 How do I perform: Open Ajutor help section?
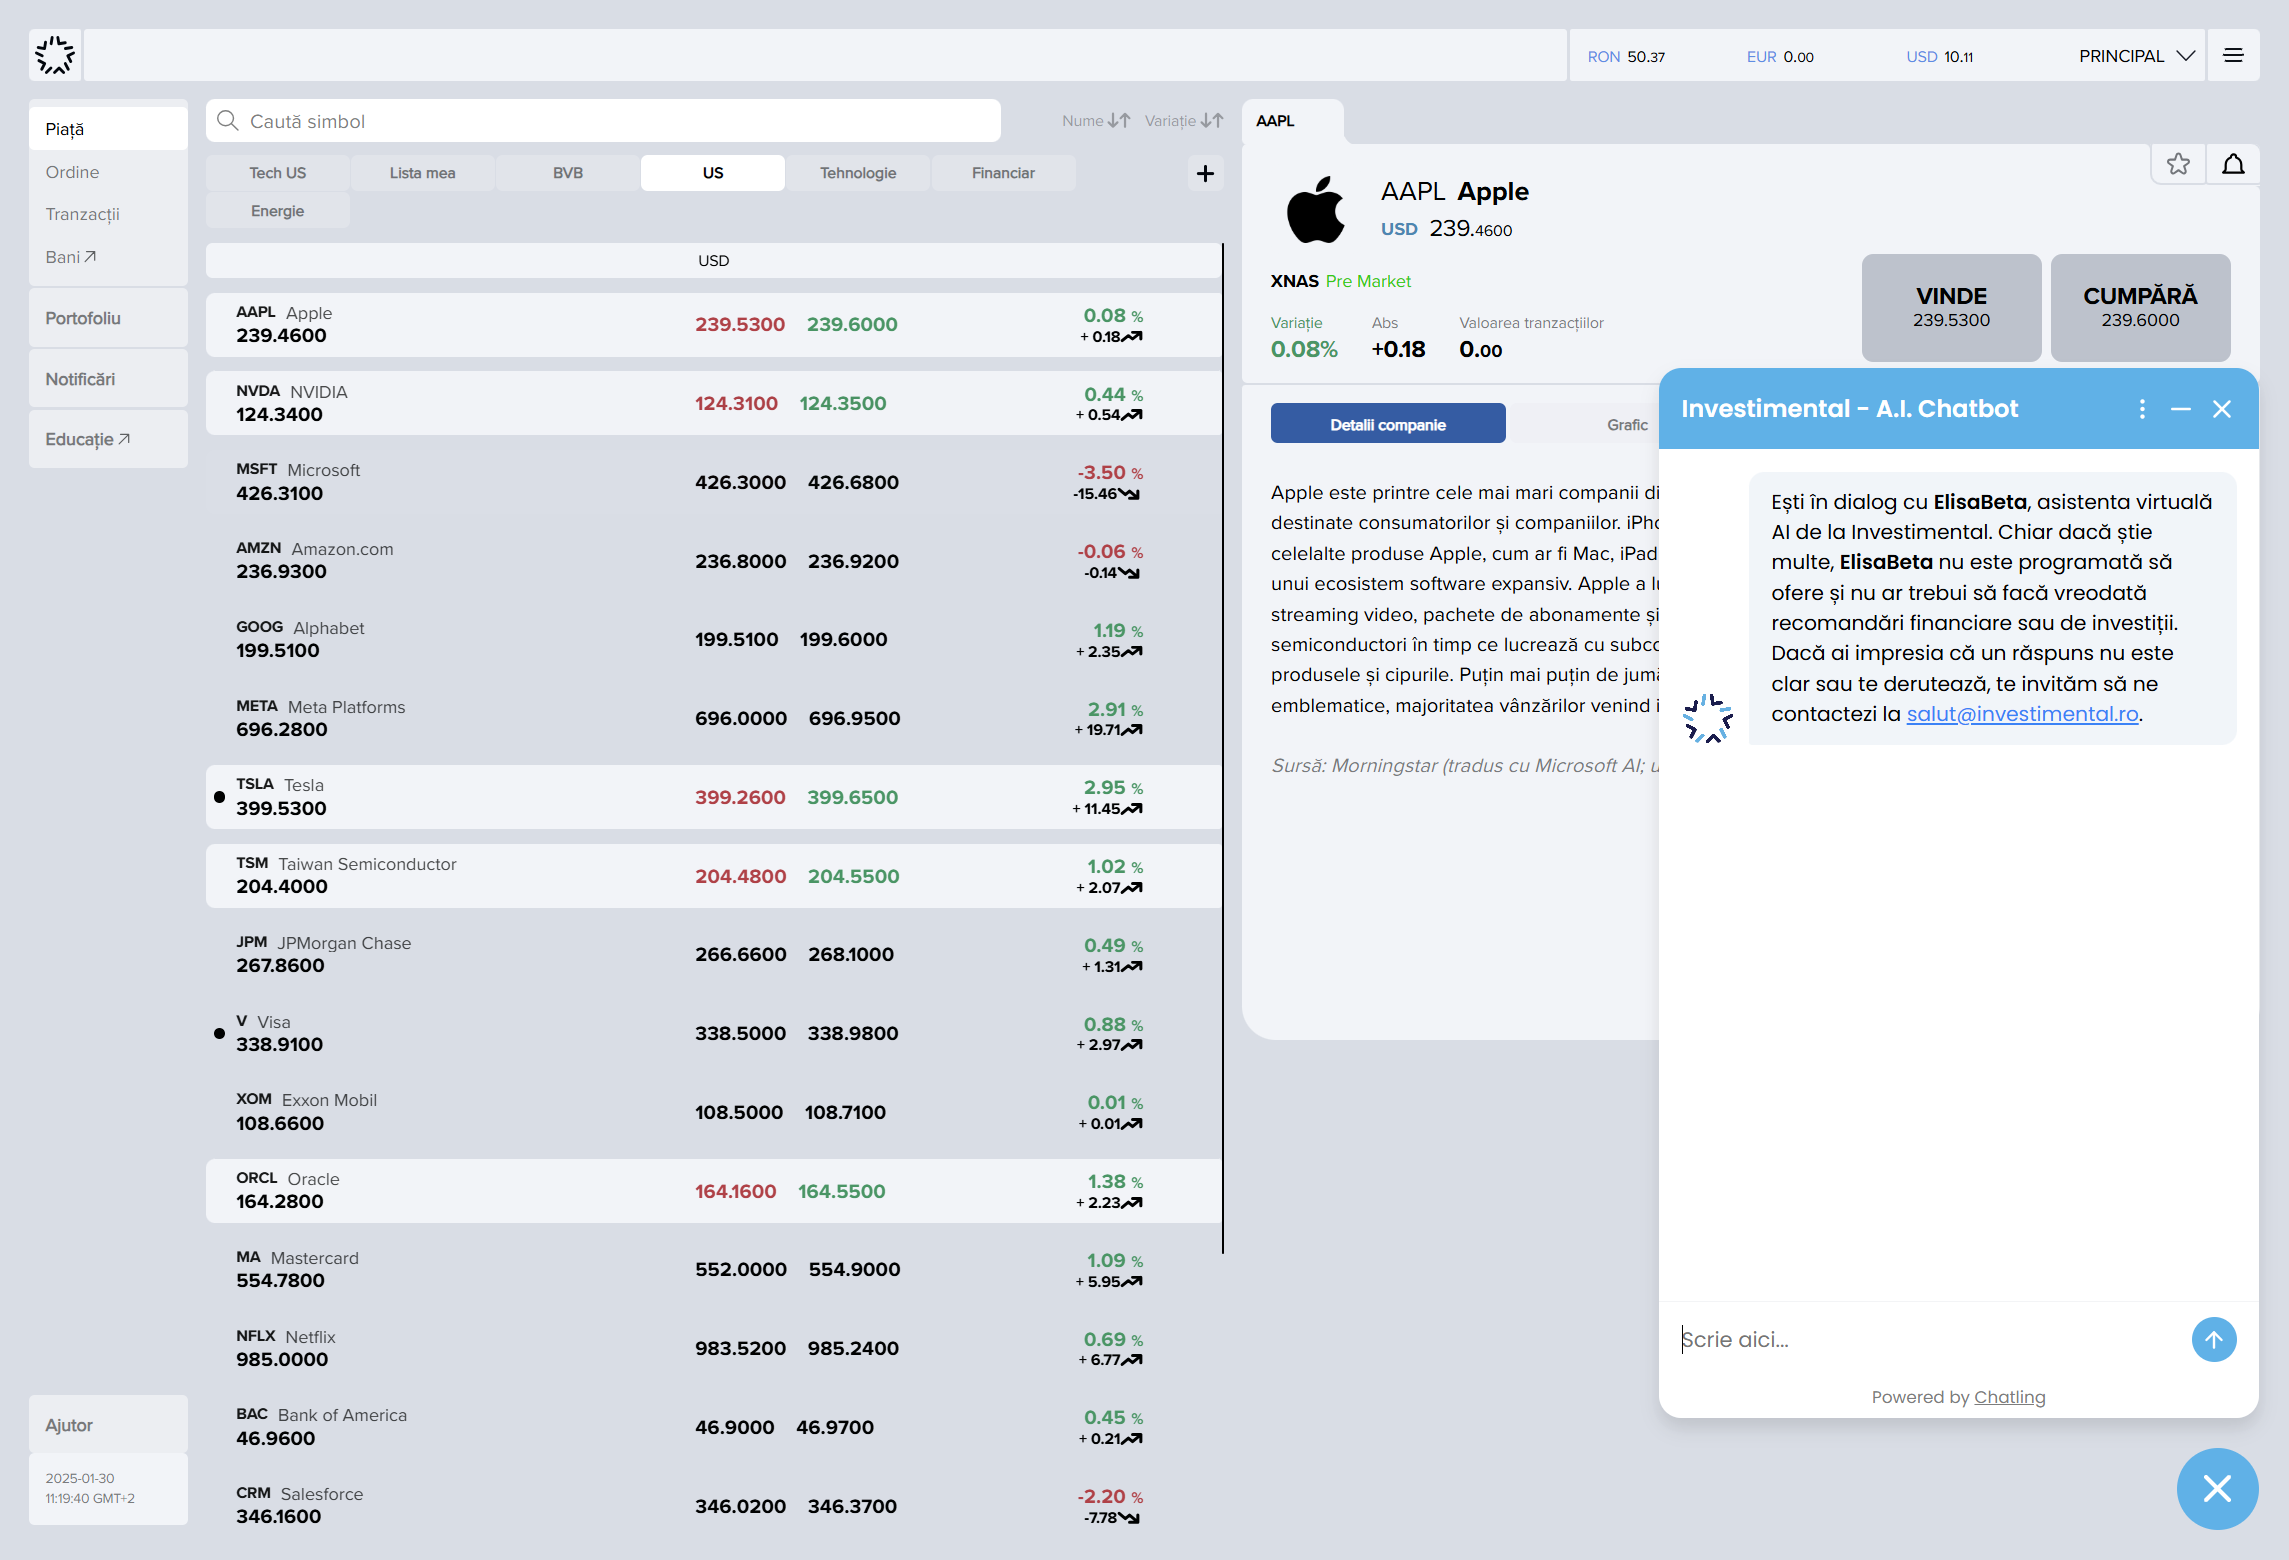pyautogui.click(x=108, y=1425)
